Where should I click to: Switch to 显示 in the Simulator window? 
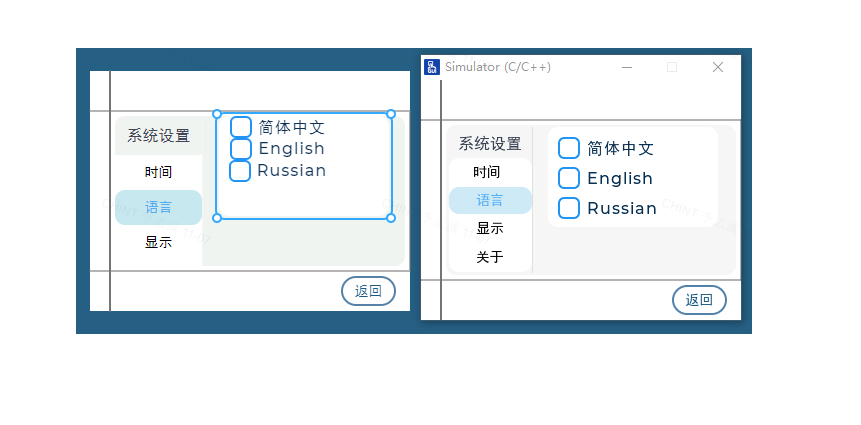[490, 228]
